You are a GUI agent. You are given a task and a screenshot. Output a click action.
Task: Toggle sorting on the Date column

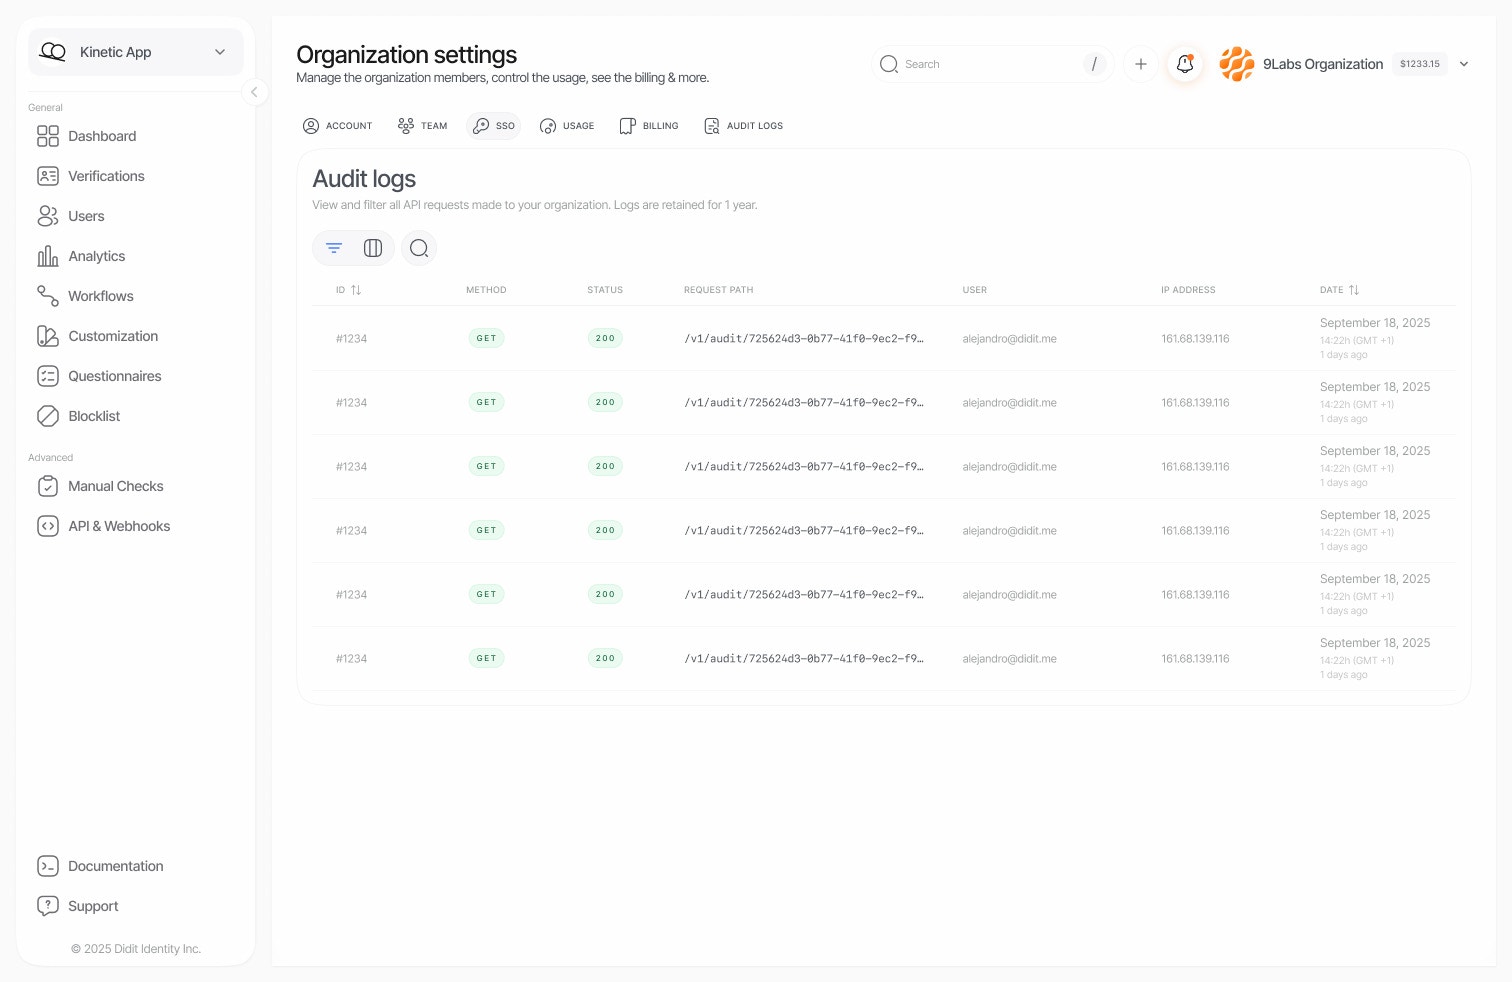click(x=1355, y=289)
